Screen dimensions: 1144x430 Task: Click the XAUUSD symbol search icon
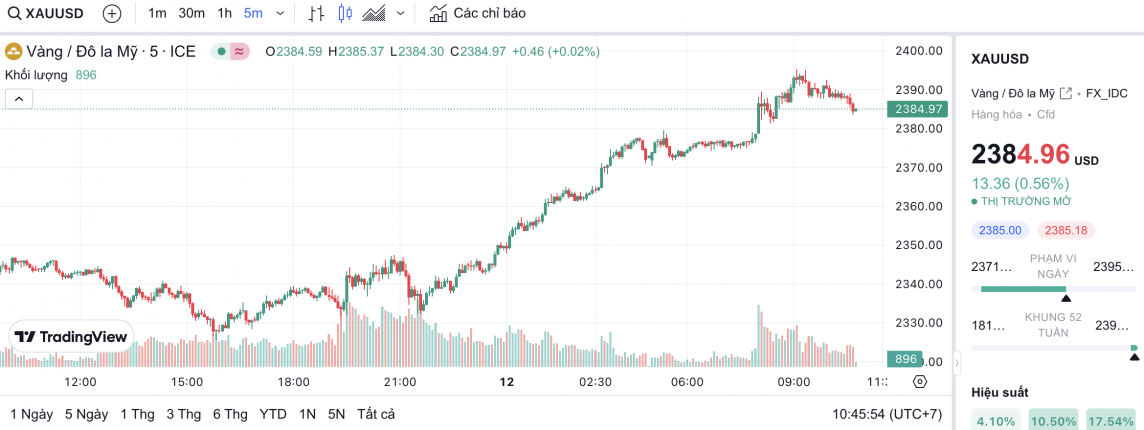click(x=13, y=14)
